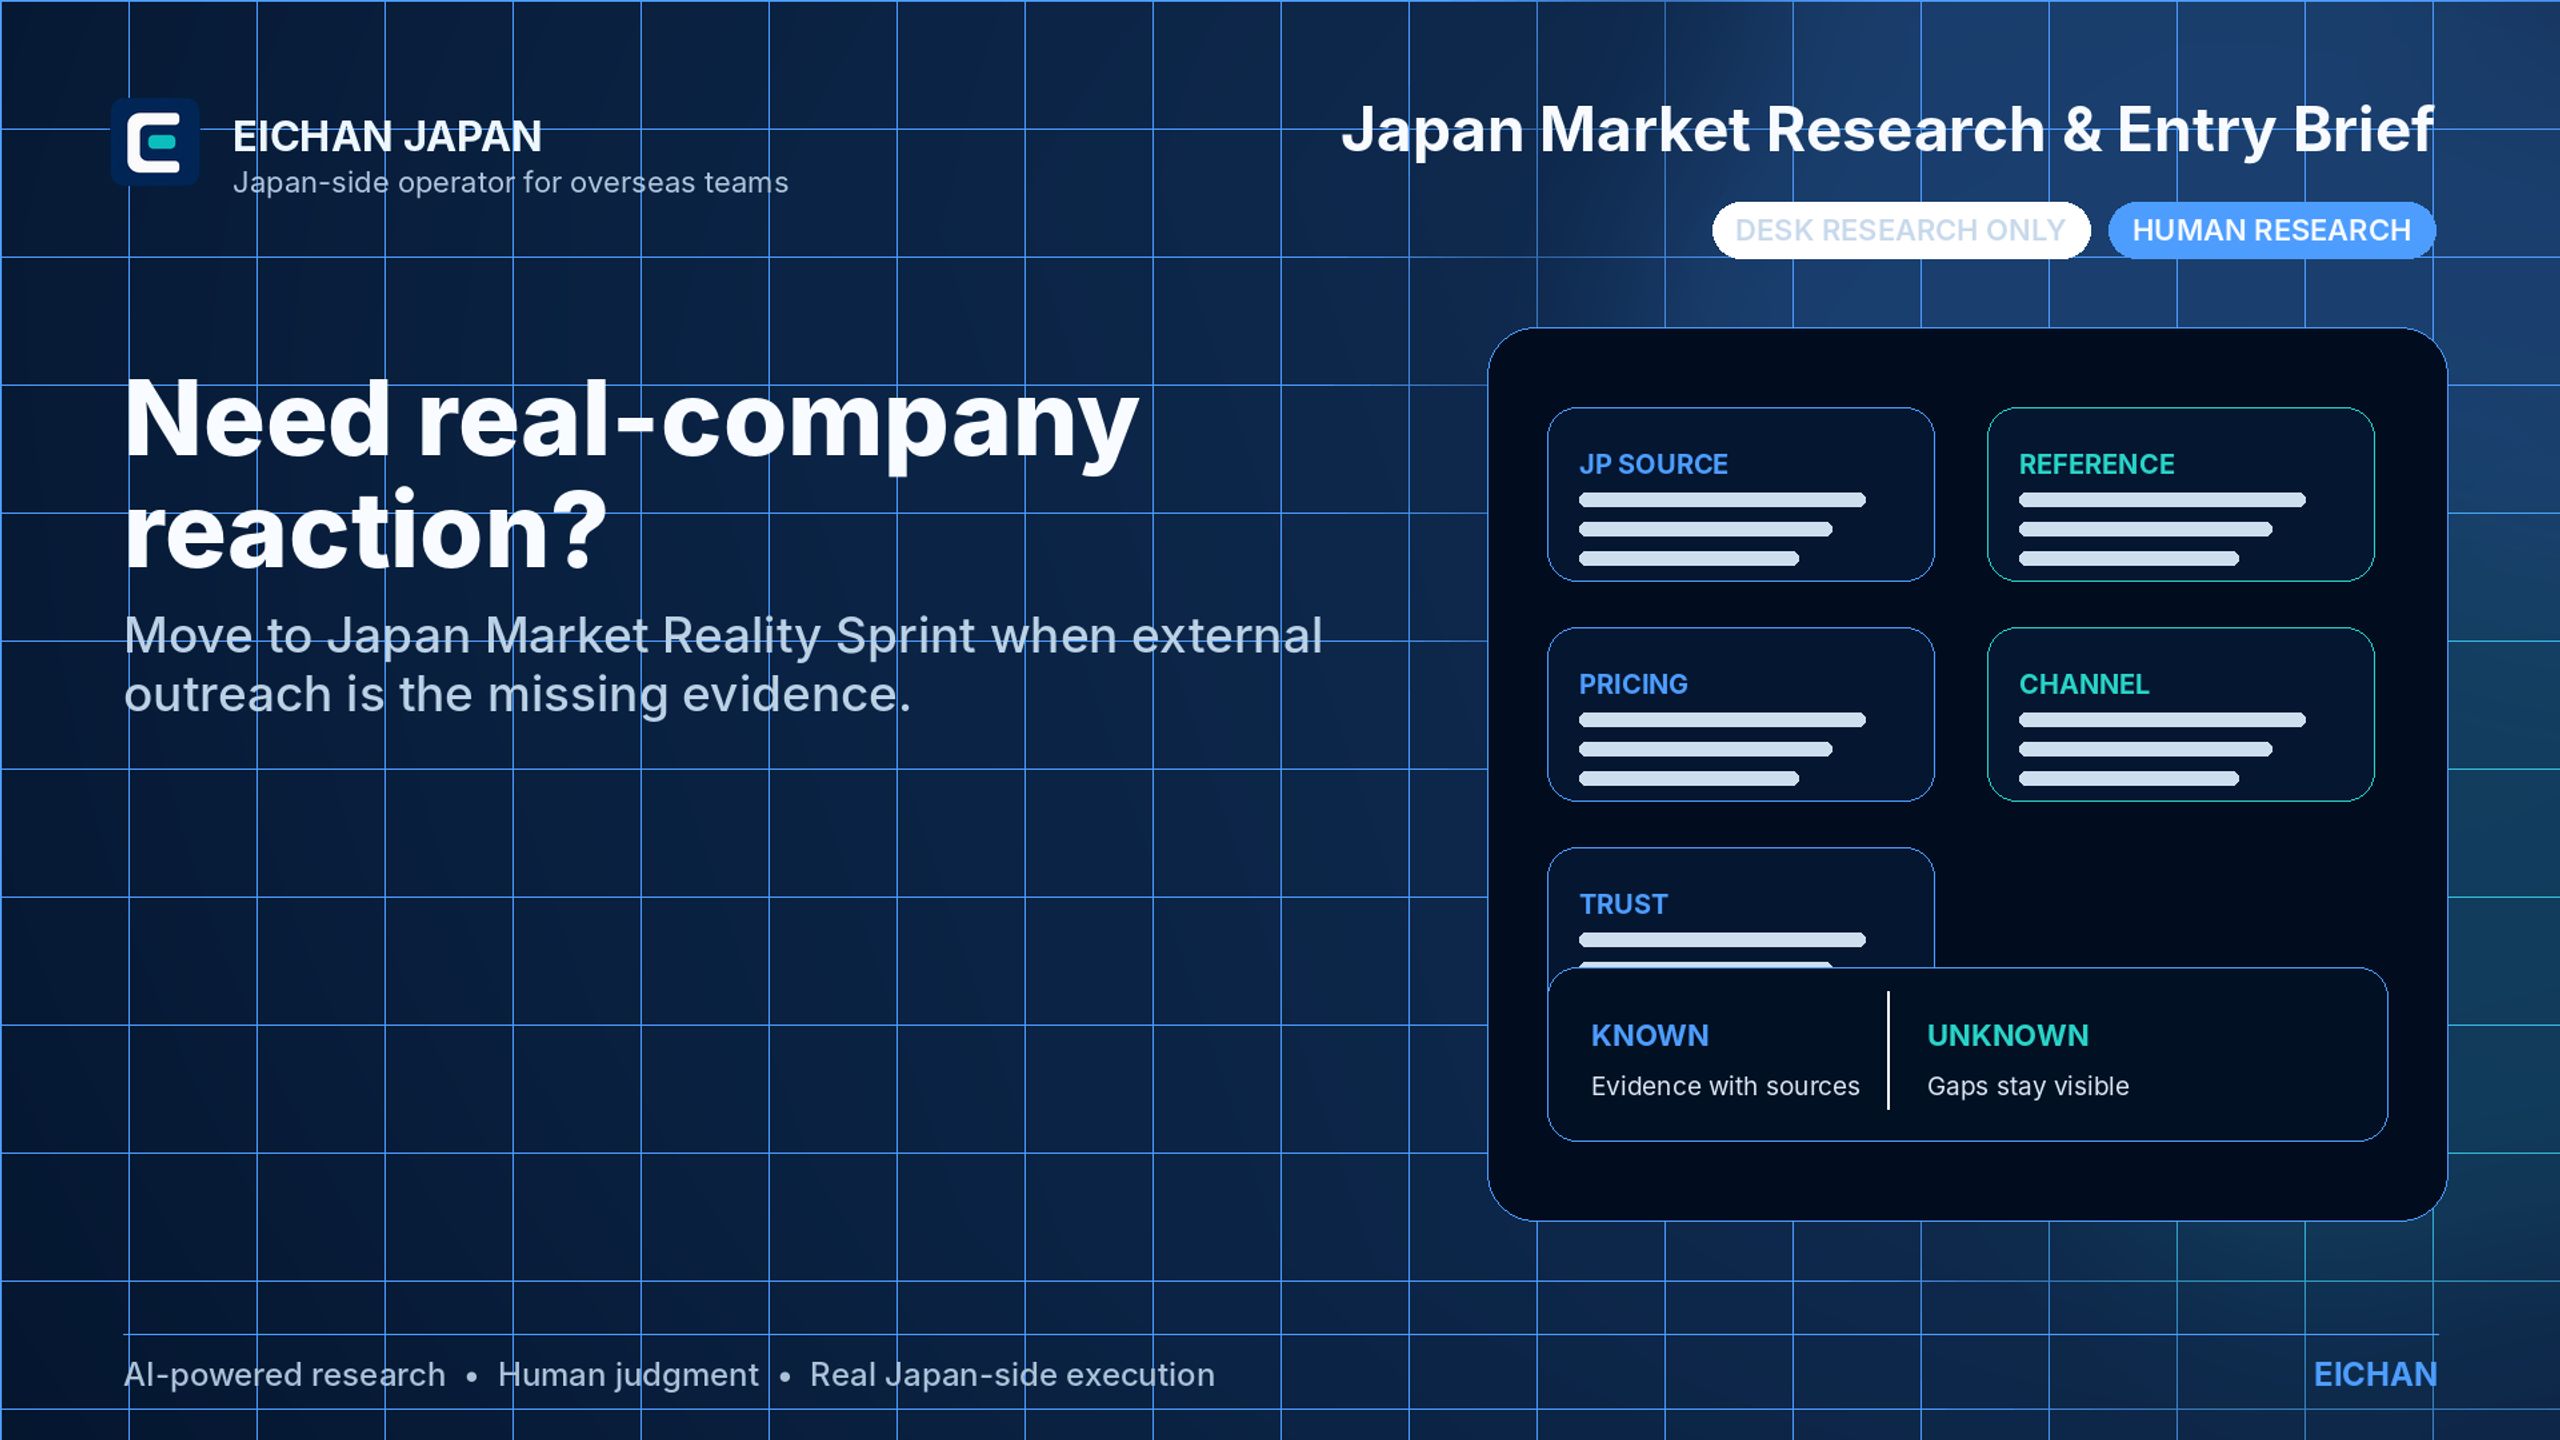Click the EICHAN footer wordmark

(x=2375, y=1375)
